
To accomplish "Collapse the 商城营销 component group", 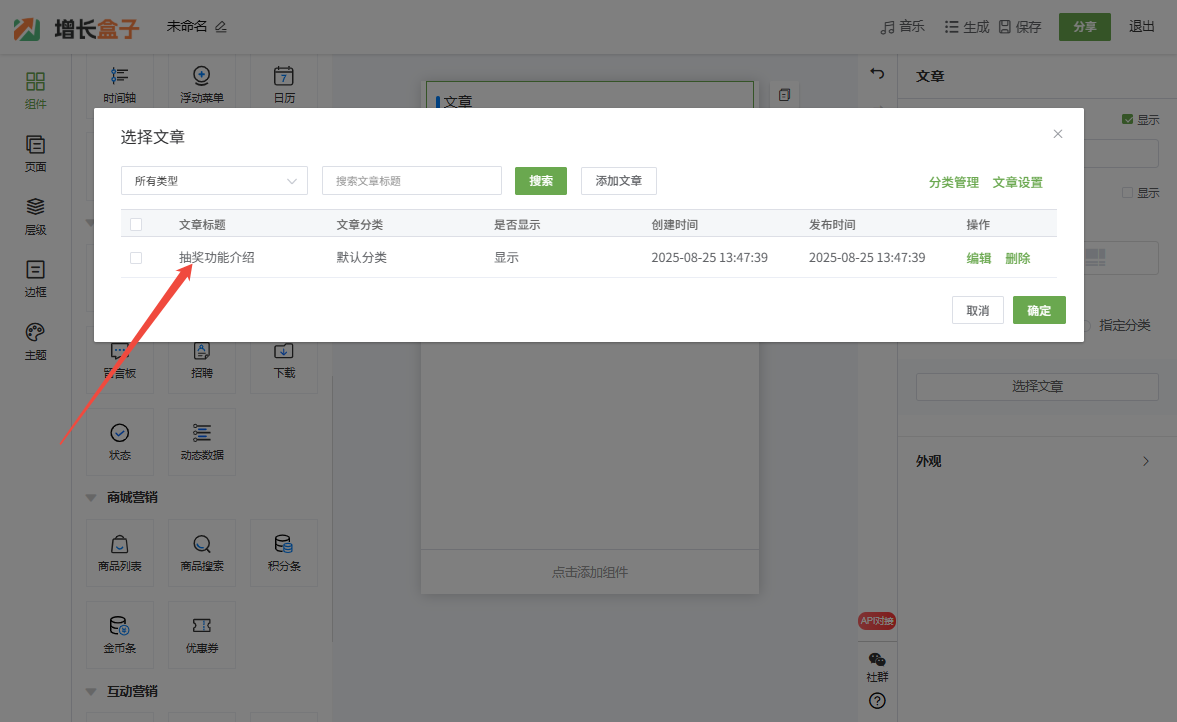I will pos(92,498).
